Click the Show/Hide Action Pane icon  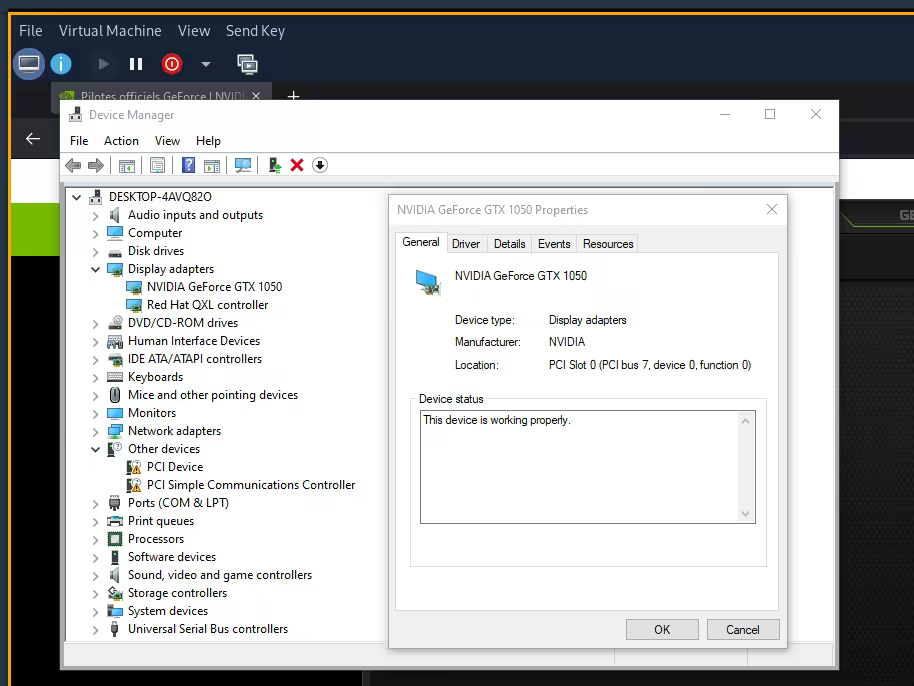[212, 166]
